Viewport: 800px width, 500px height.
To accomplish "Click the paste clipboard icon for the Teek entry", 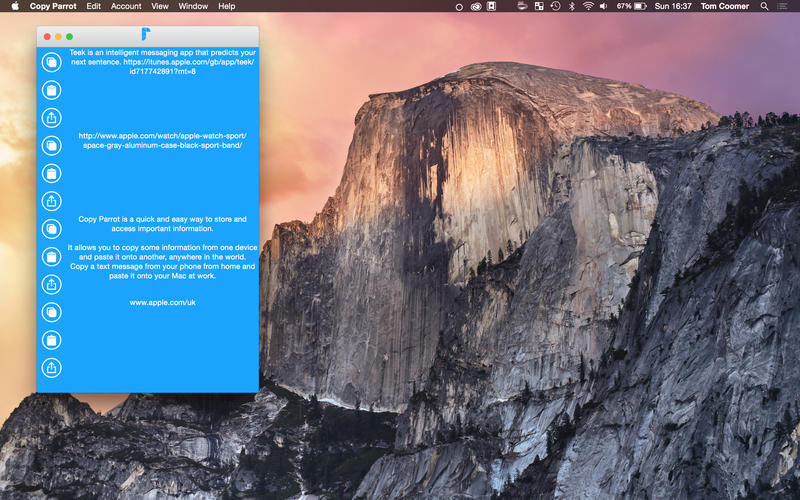I will (x=51, y=90).
